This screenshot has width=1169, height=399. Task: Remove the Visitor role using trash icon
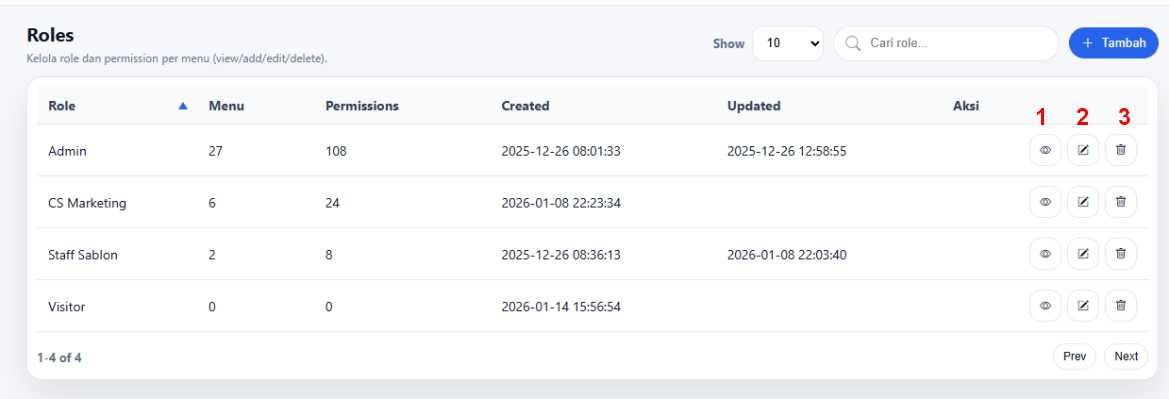click(x=1121, y=305)
